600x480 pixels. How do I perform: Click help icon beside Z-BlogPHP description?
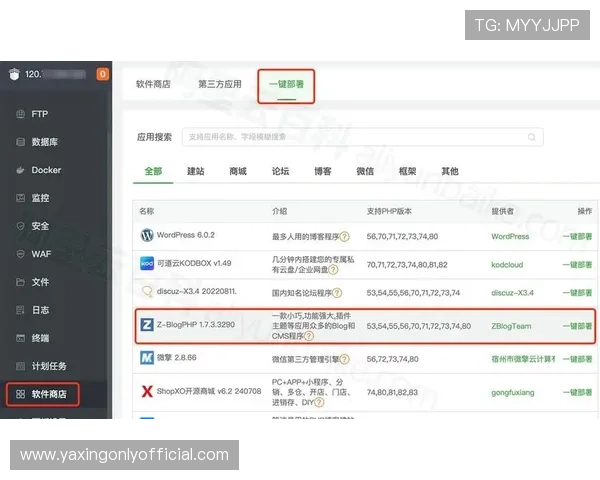[x=309, y=336]
